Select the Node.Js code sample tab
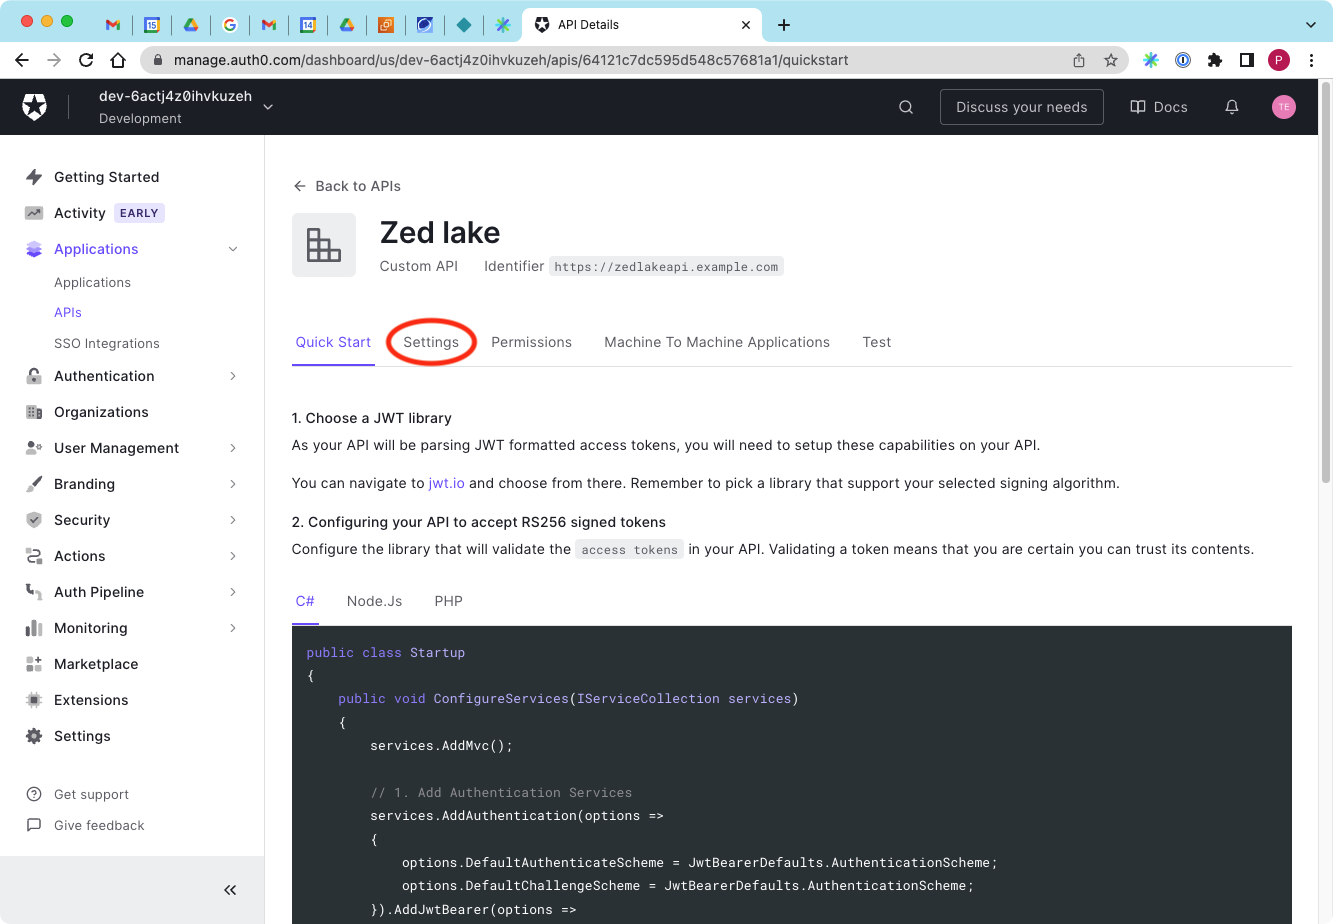 tap(374, 601)
